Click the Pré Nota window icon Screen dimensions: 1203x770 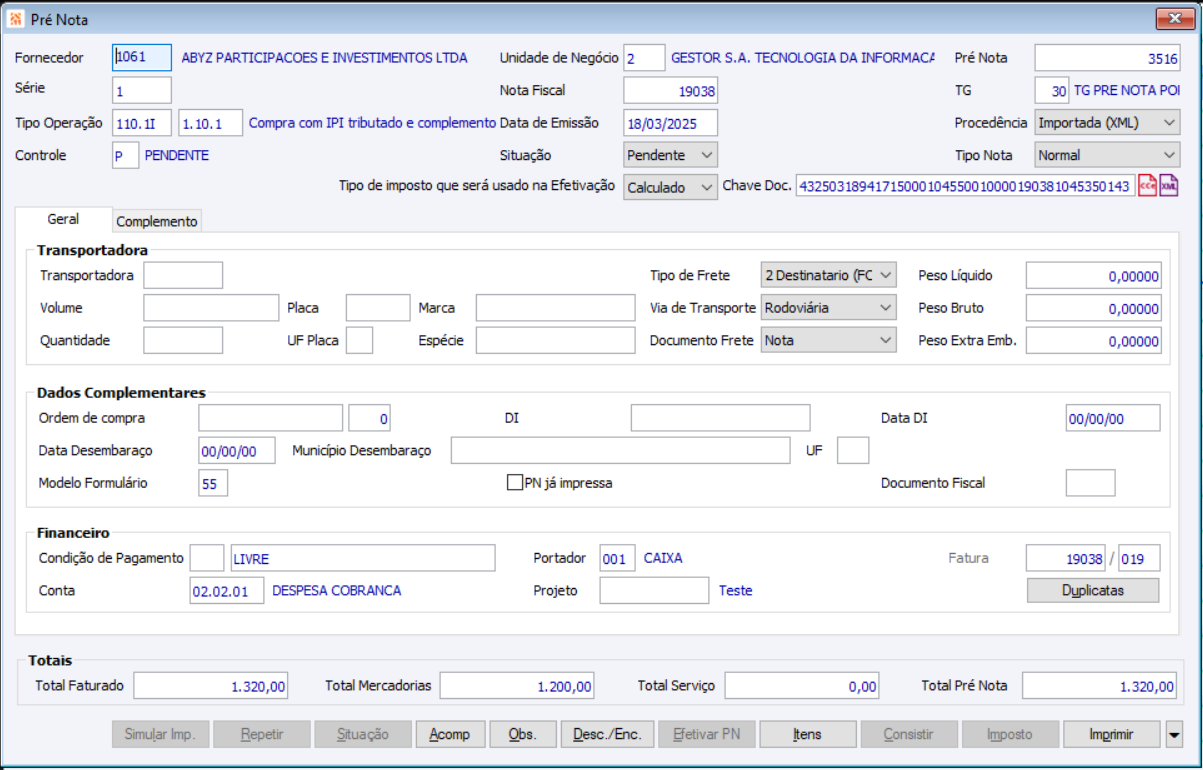click(16, 18)
